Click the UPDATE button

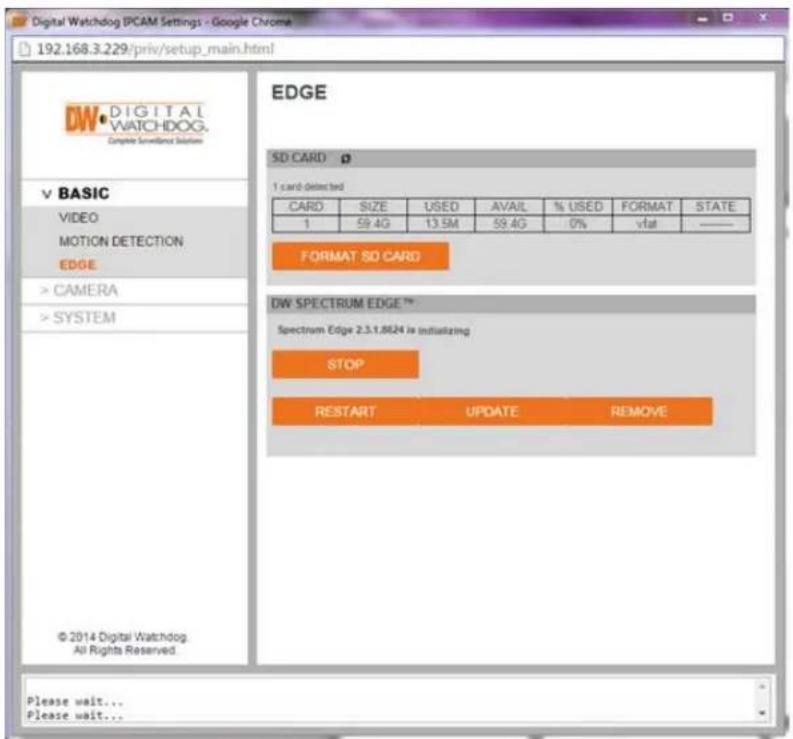(492, 411)
